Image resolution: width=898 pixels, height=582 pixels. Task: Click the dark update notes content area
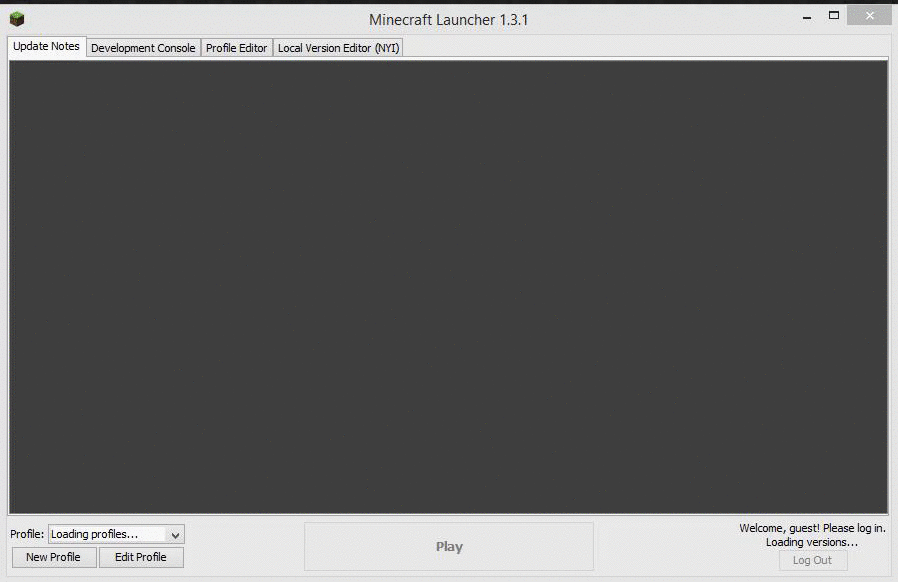coord(448,286)
